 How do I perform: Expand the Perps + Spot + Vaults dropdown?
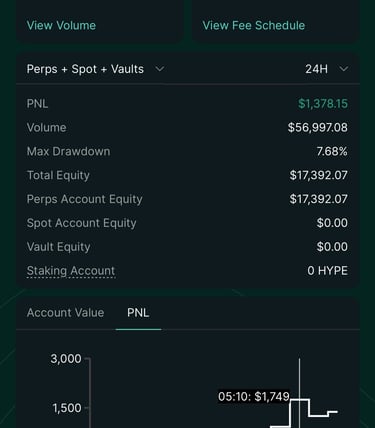95,69
